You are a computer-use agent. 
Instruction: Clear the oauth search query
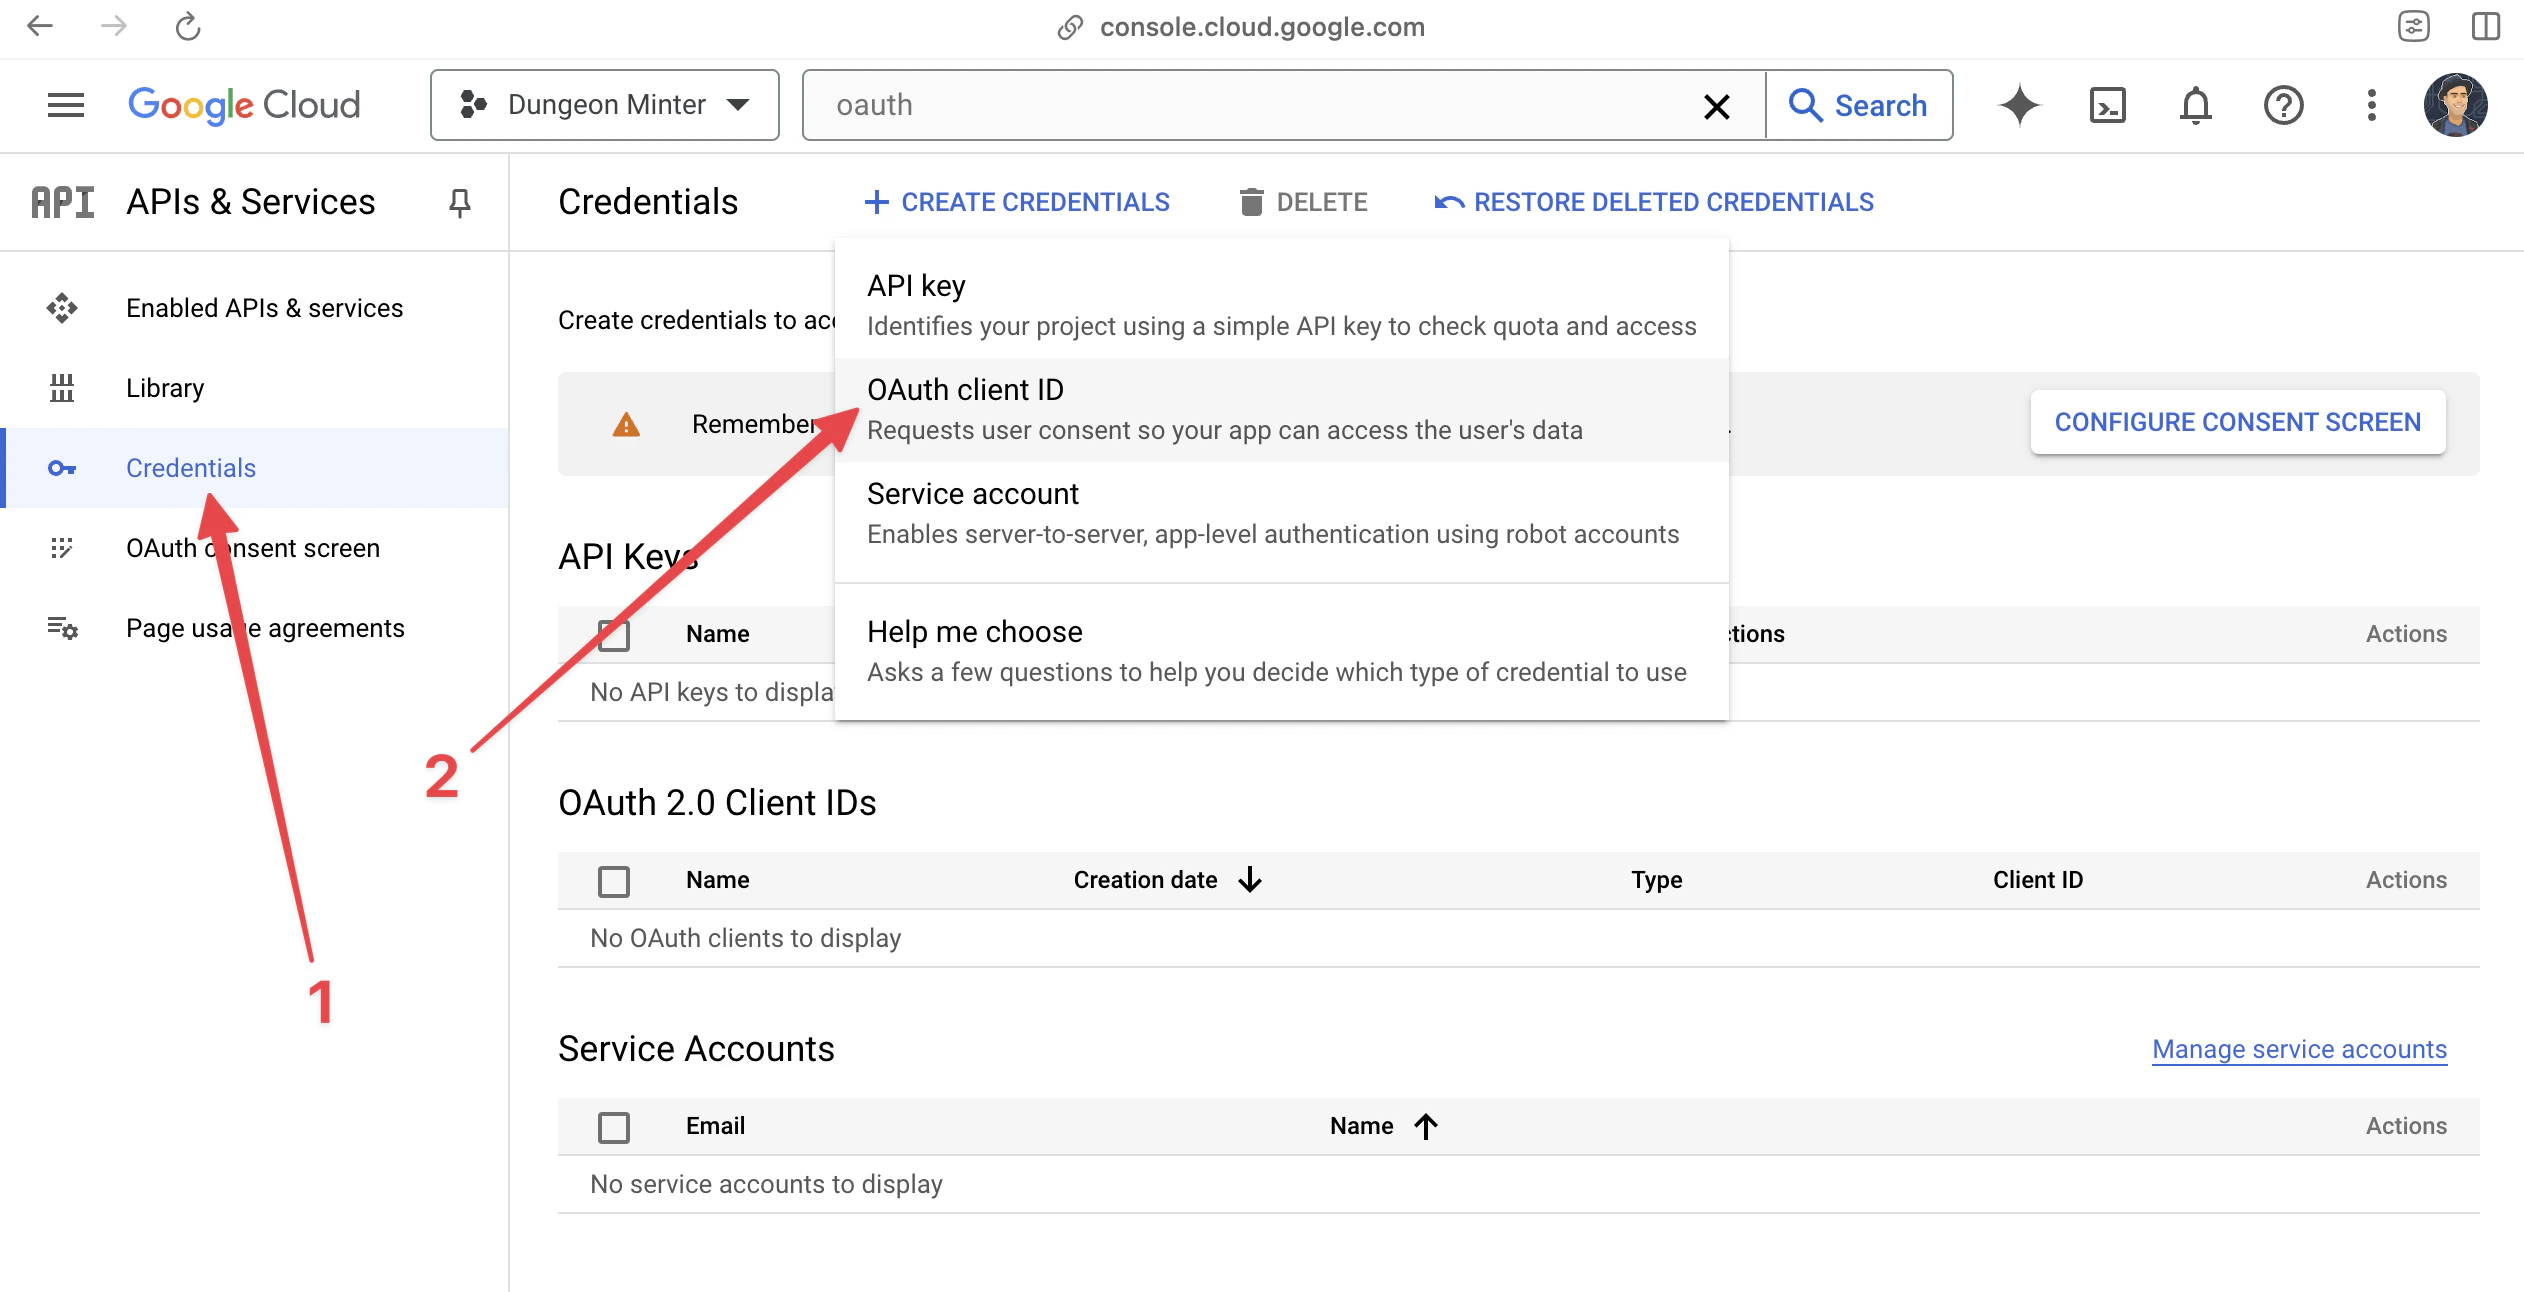coord(1717,105)
